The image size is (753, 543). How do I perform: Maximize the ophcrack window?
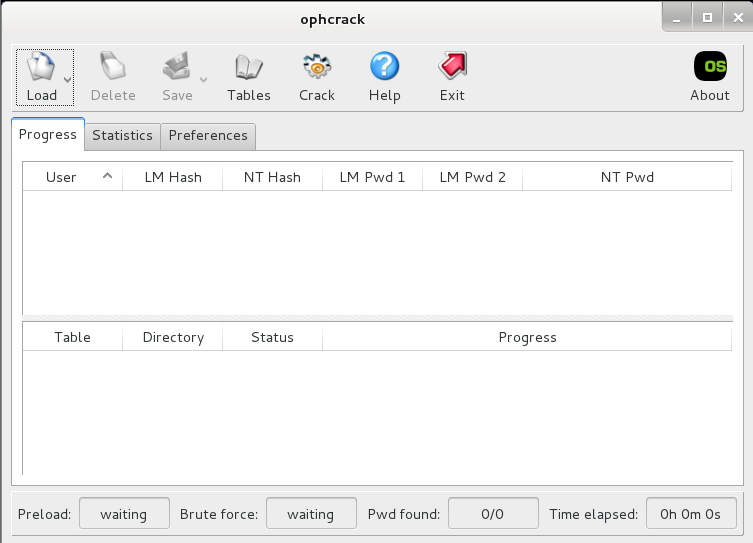707,18
